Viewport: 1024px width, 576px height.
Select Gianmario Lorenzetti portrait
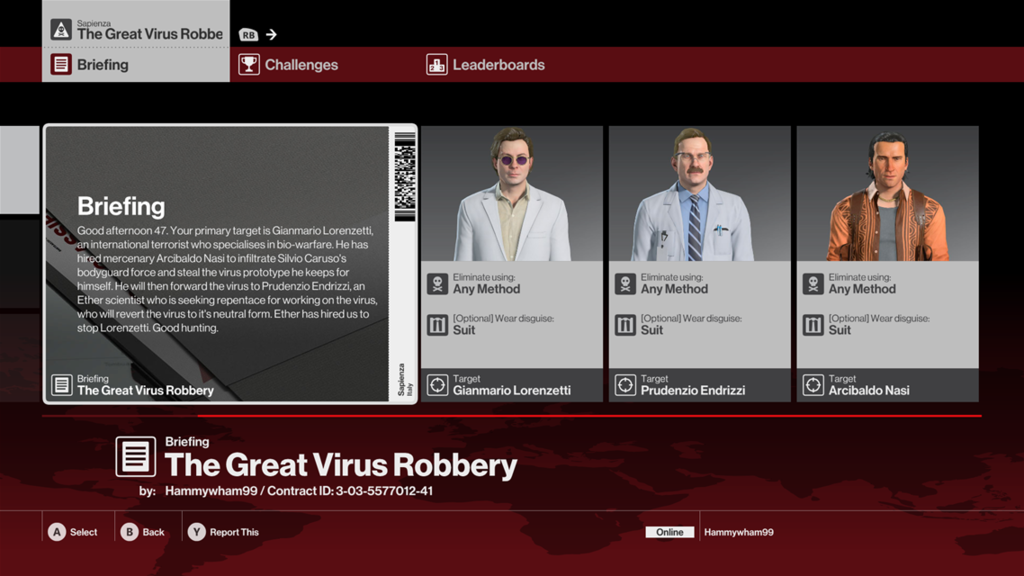point(512,194)
